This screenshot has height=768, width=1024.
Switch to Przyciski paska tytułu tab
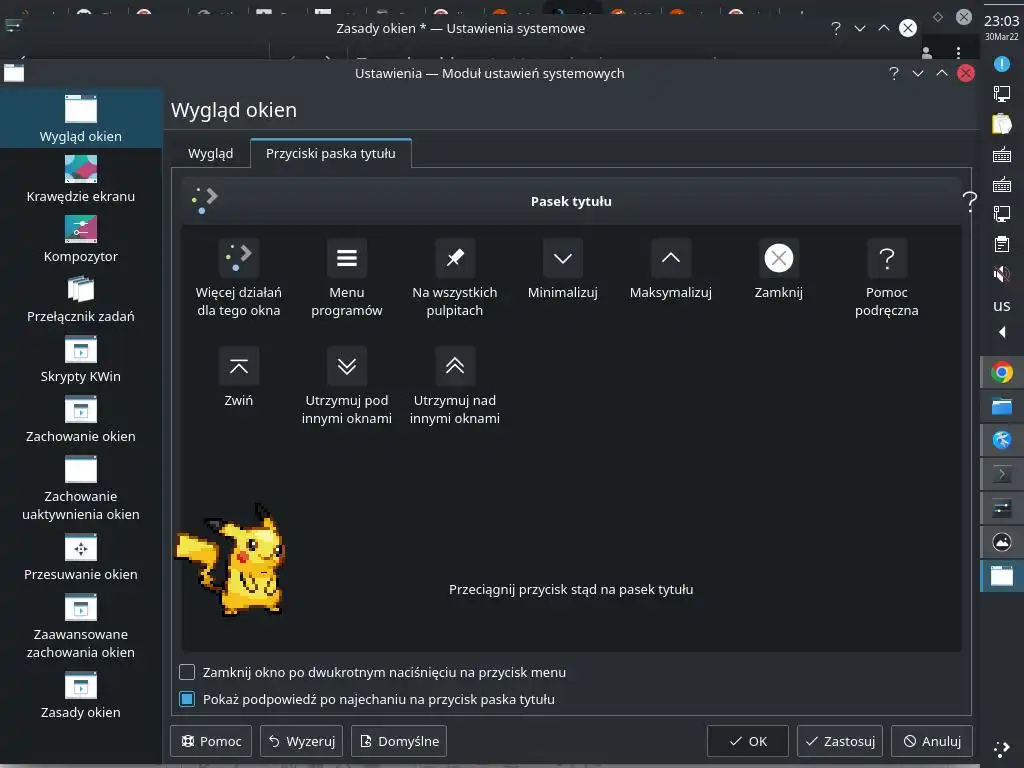[x=330, y=153]
